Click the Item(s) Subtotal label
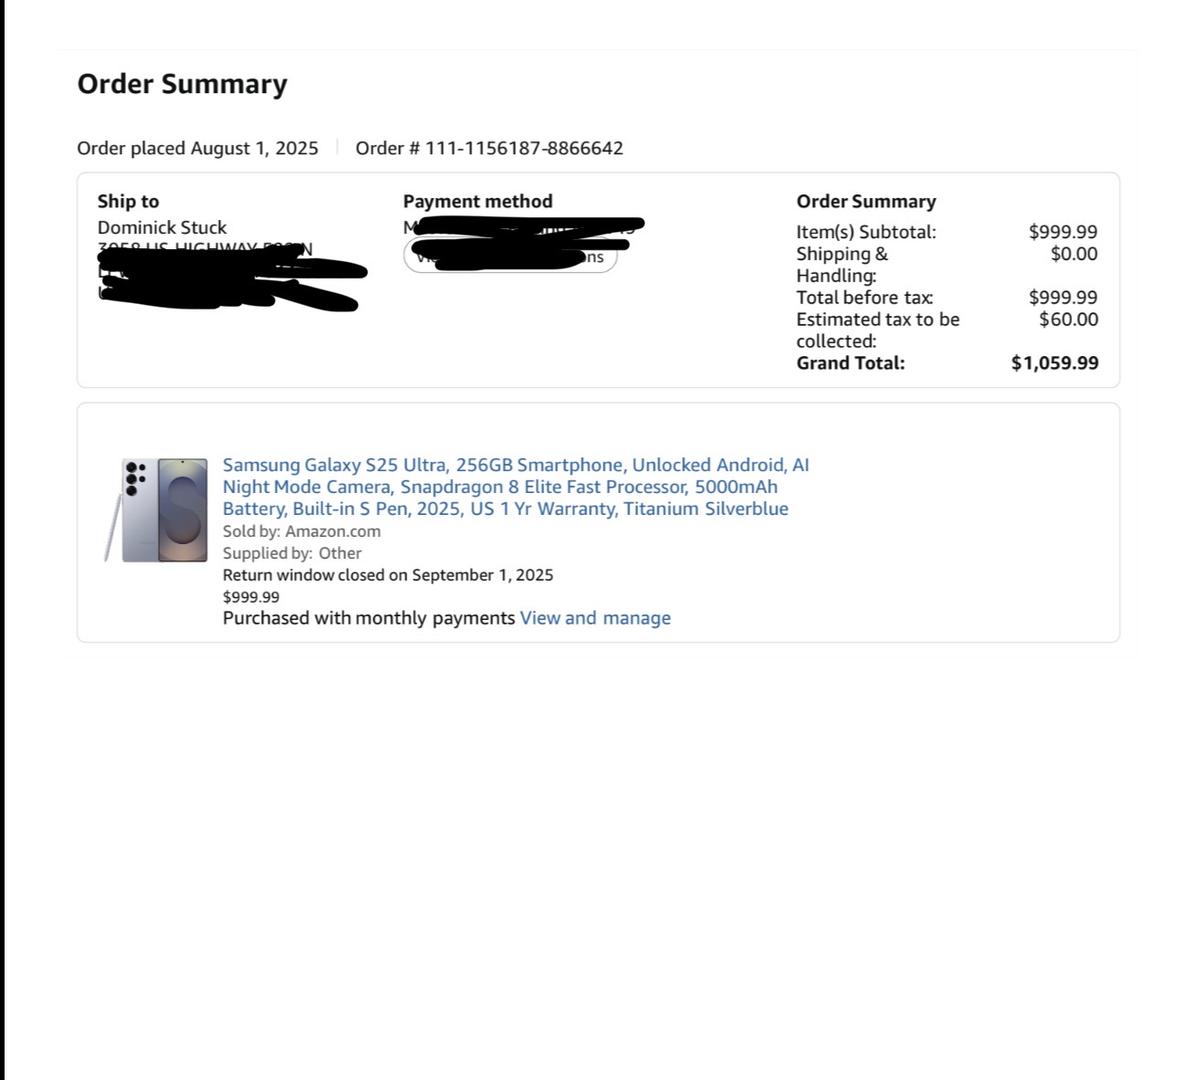The image size is (1178, 1080). 866,232
